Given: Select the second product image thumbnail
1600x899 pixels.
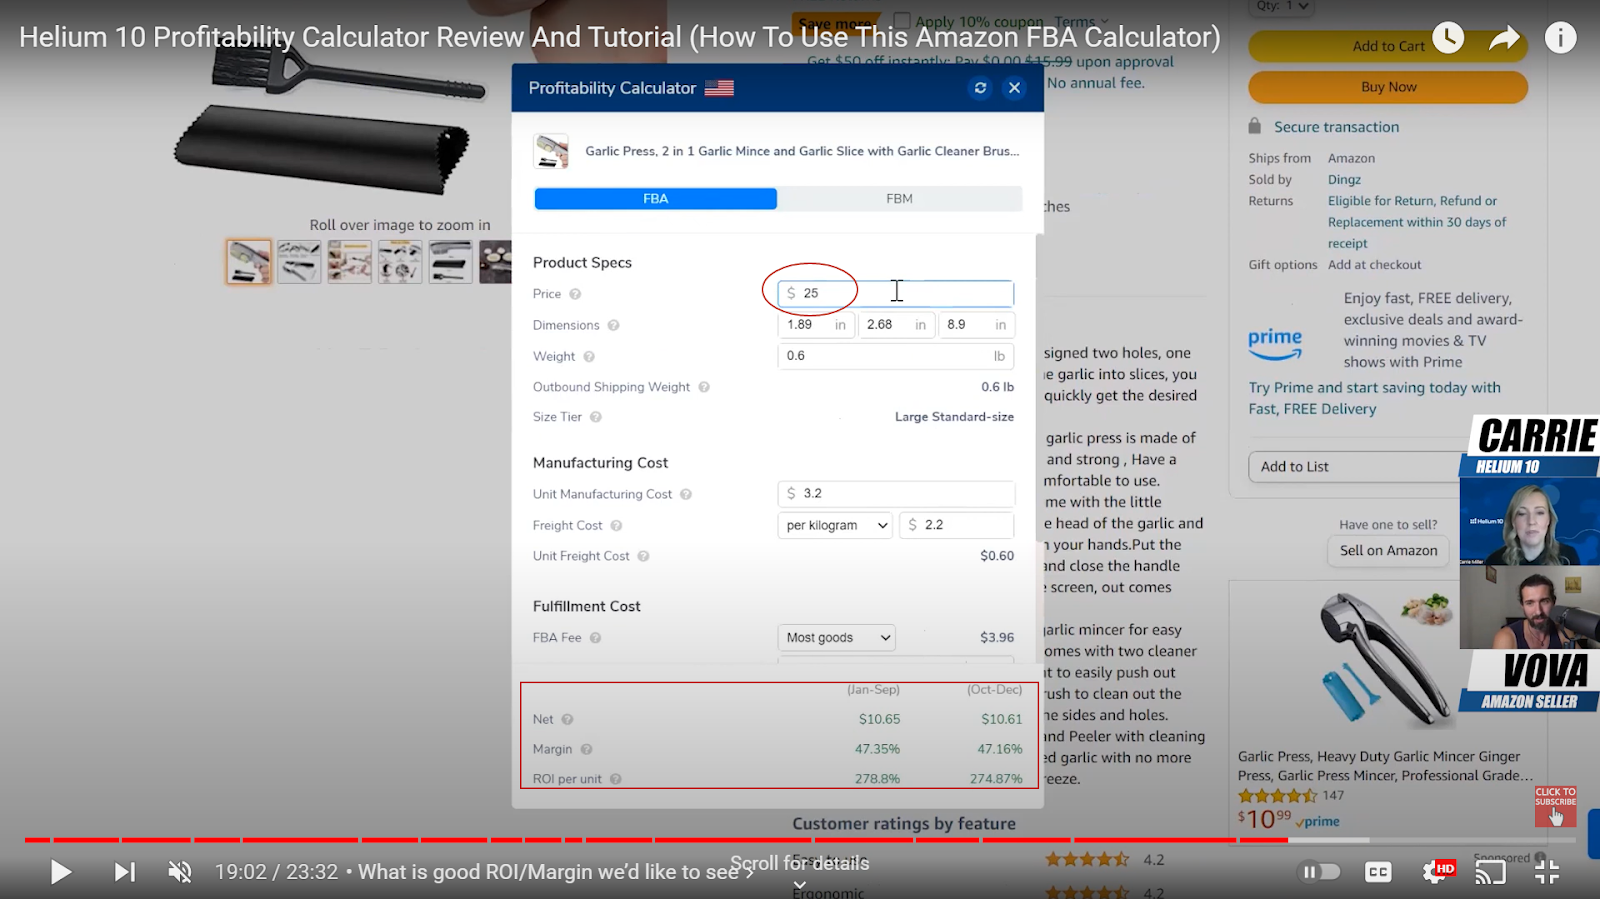Looking at the screenshot, I should coord(299,262).
